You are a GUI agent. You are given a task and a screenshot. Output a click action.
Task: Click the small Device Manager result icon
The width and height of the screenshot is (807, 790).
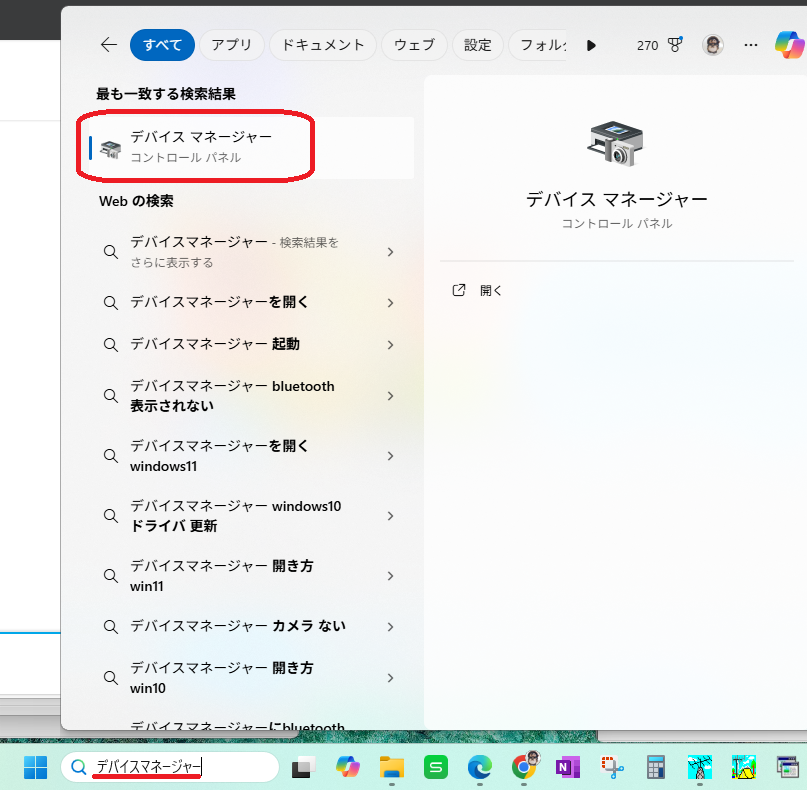pos(110,149)
